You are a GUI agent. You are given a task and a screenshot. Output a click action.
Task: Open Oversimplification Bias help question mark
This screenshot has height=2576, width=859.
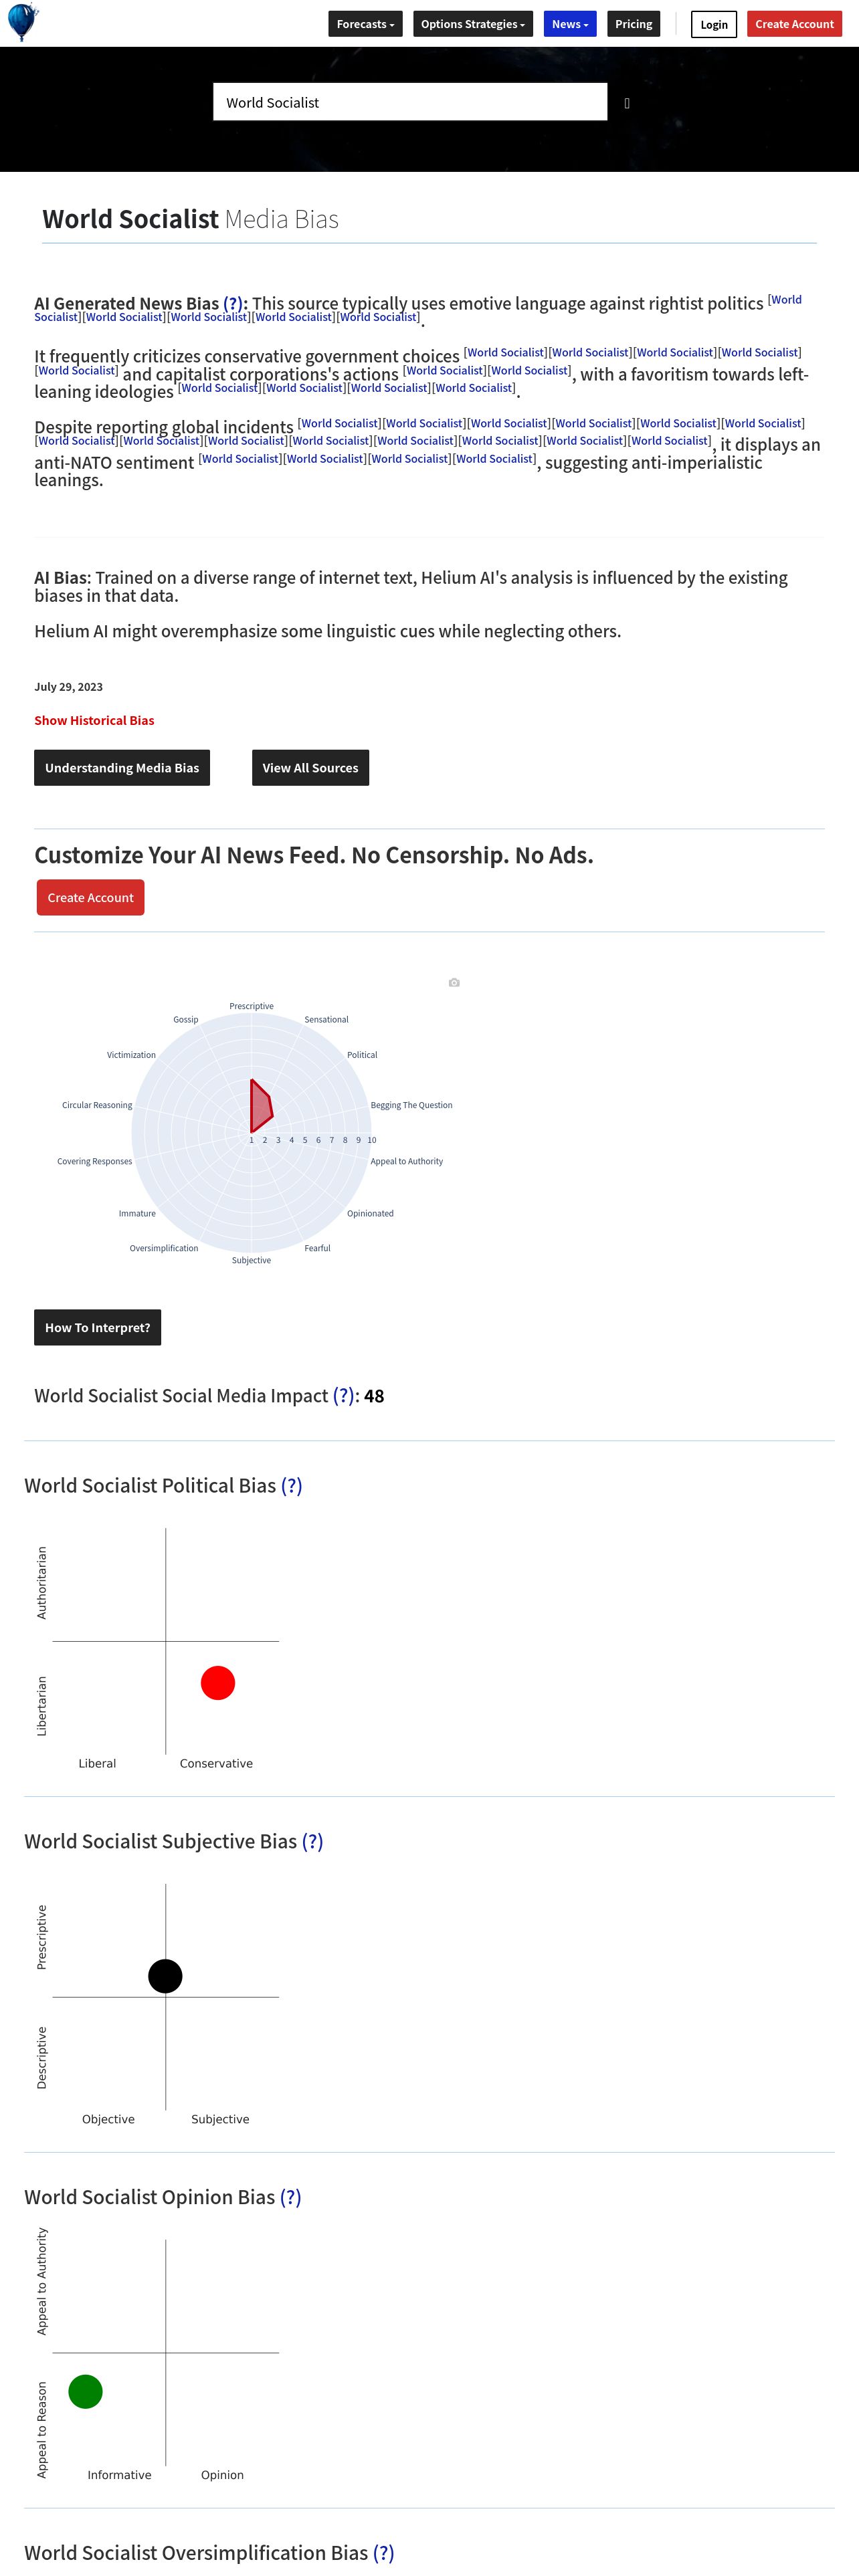(x=383, y=2553)
